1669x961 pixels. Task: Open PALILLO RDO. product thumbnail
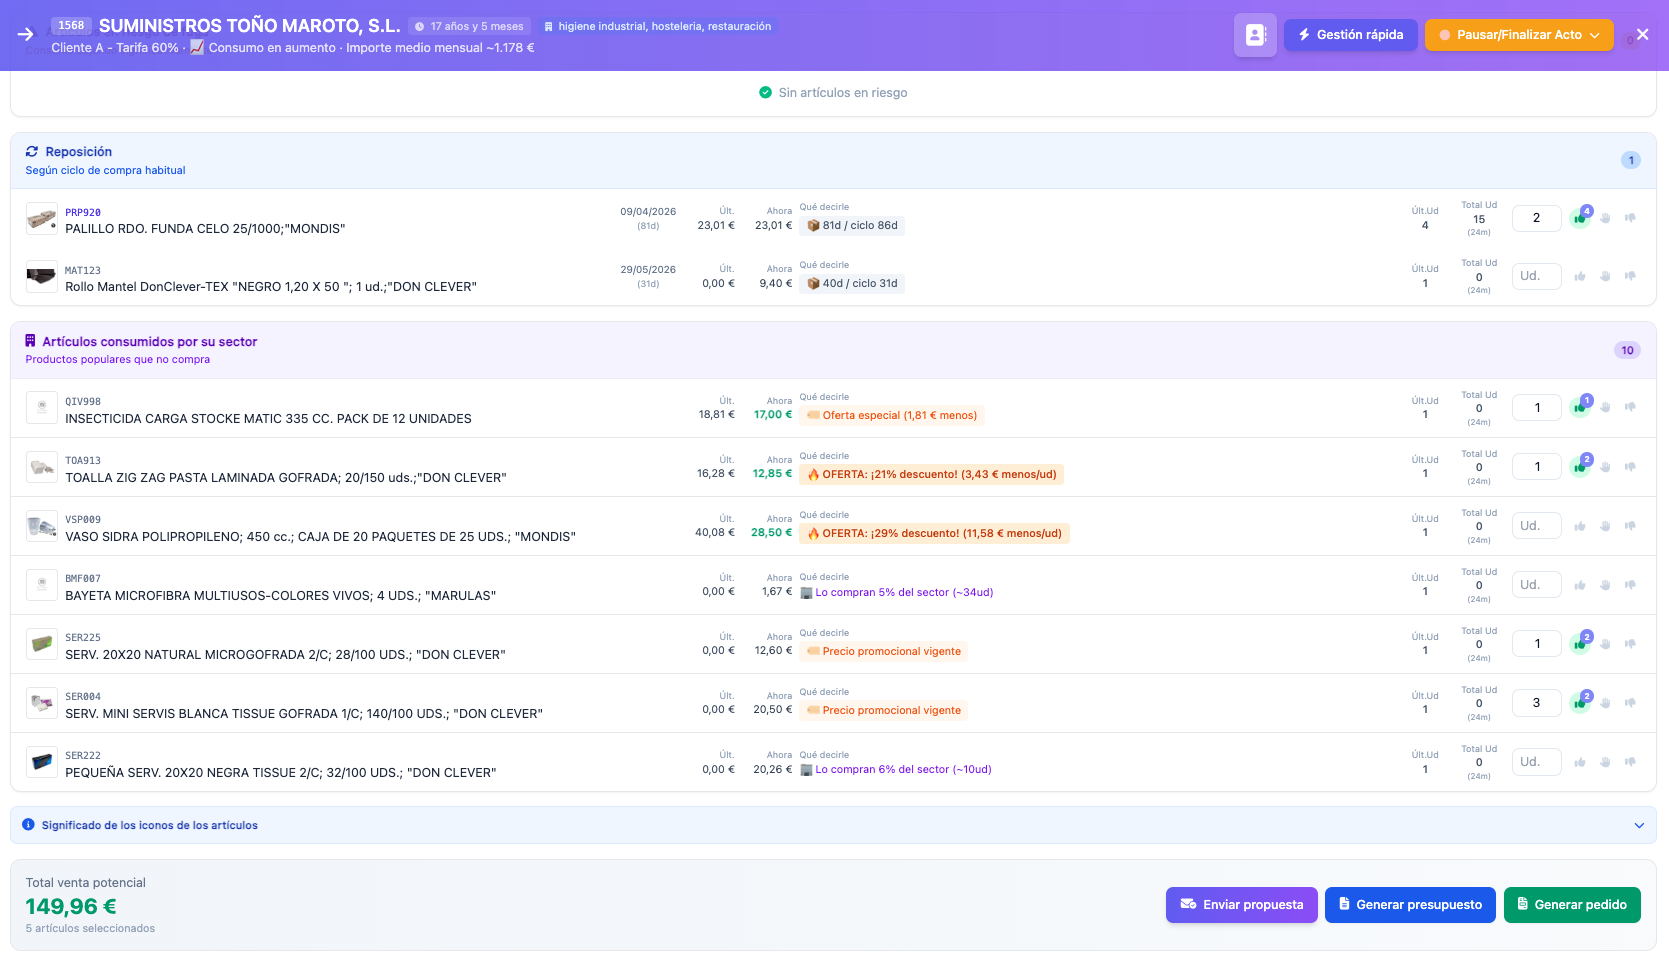(42, 219)
